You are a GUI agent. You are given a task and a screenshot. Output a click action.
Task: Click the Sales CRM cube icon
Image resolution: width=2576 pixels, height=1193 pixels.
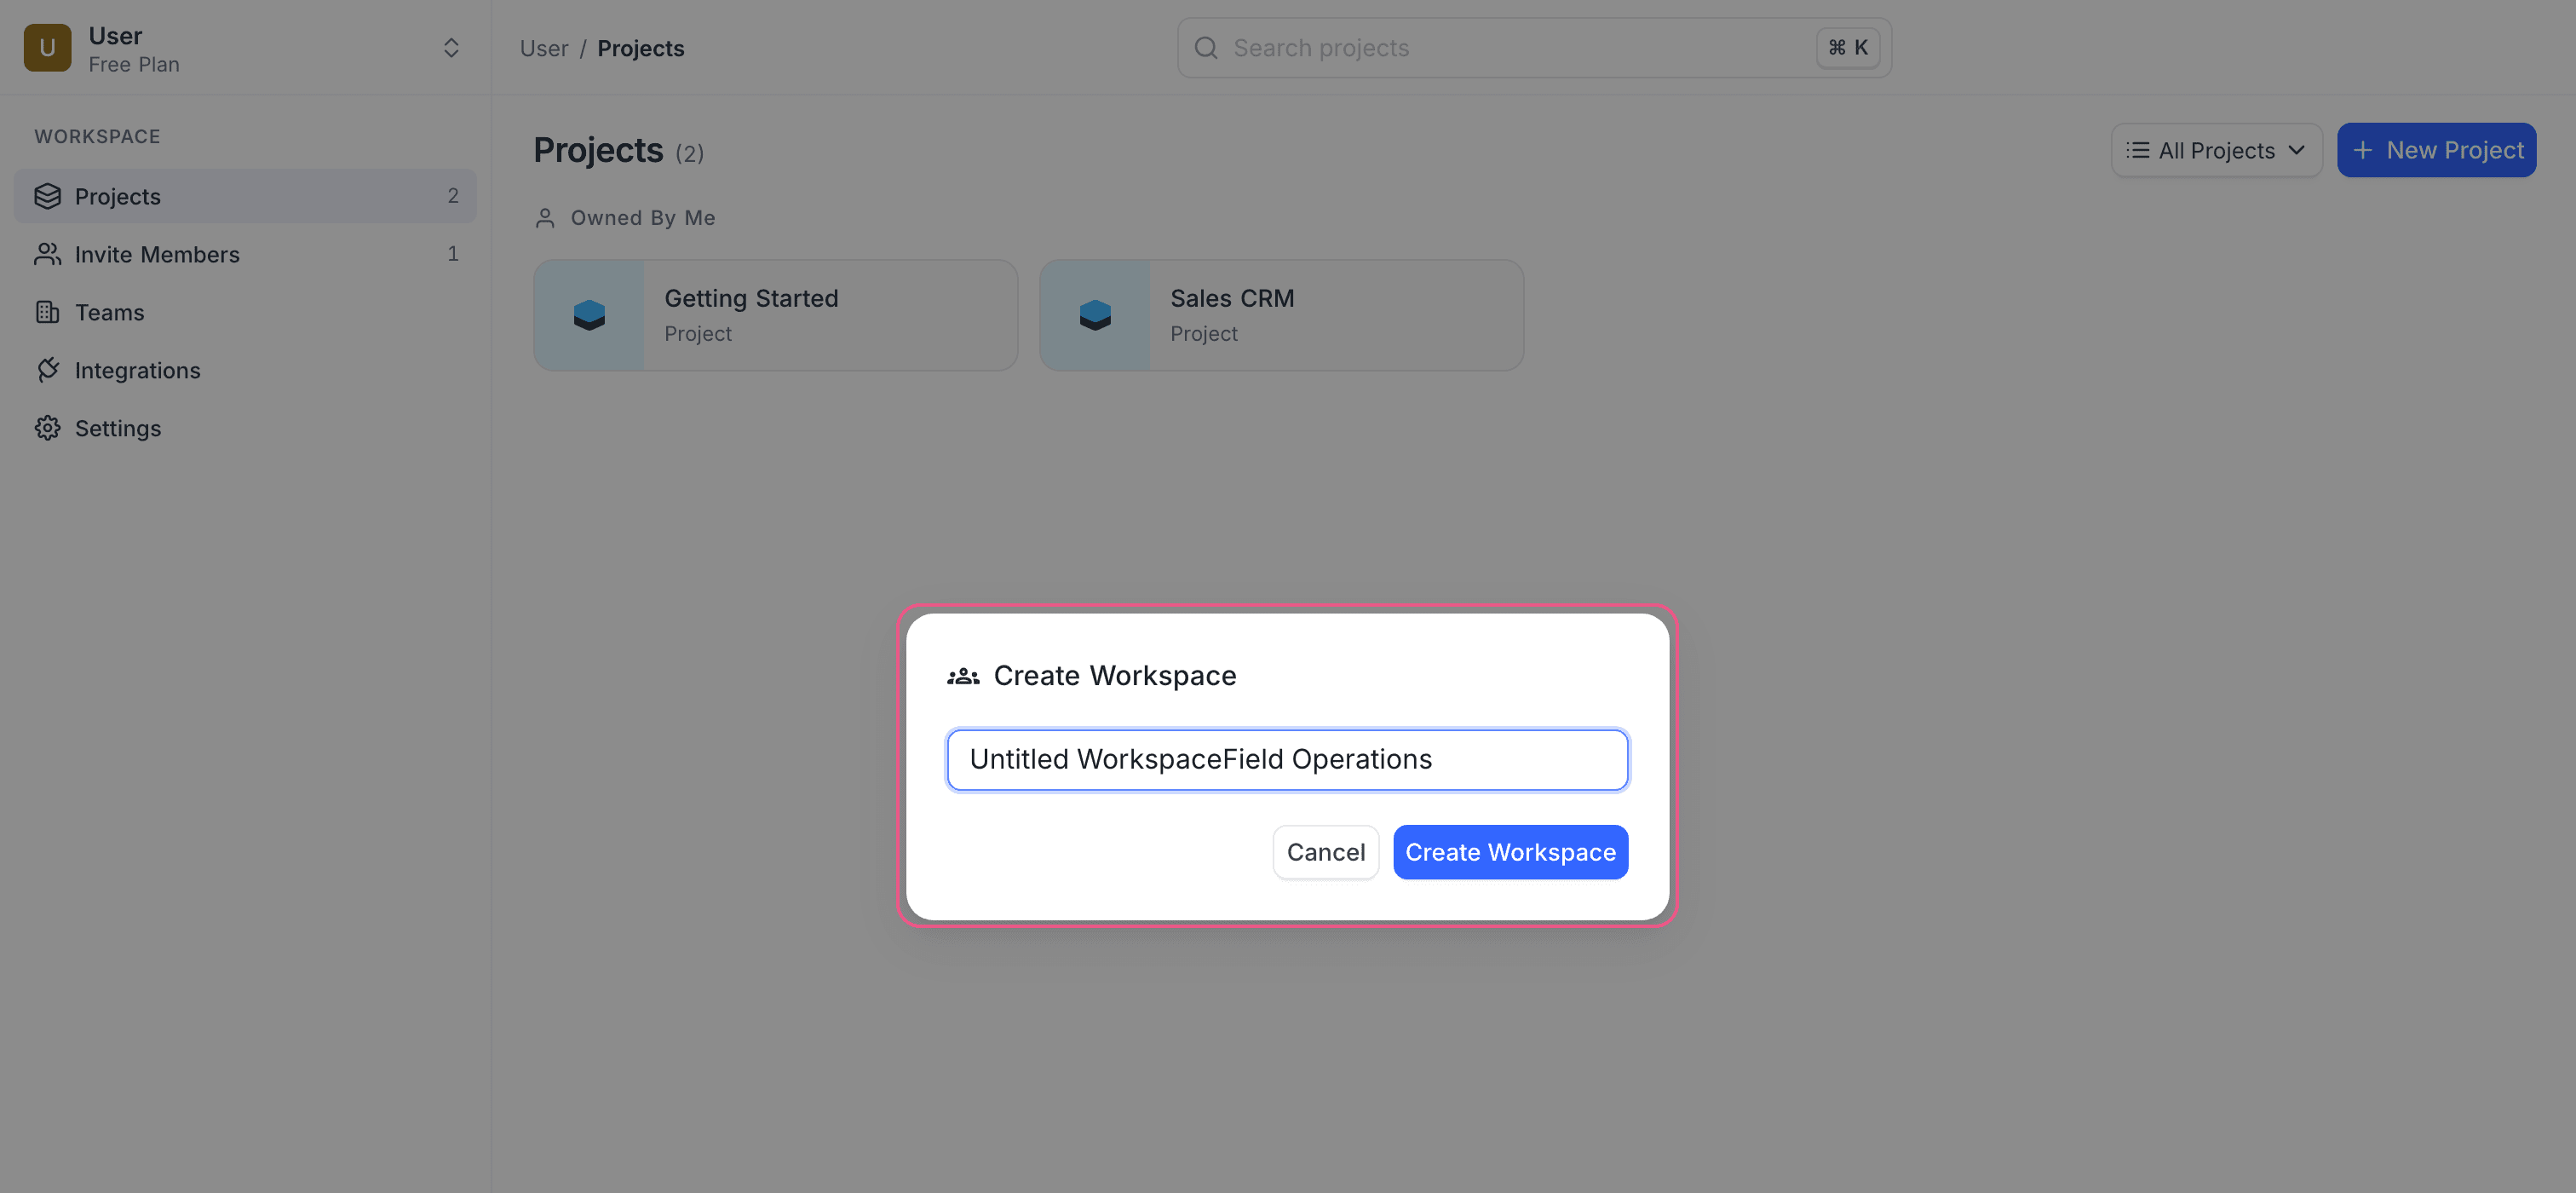(1095, 315)
